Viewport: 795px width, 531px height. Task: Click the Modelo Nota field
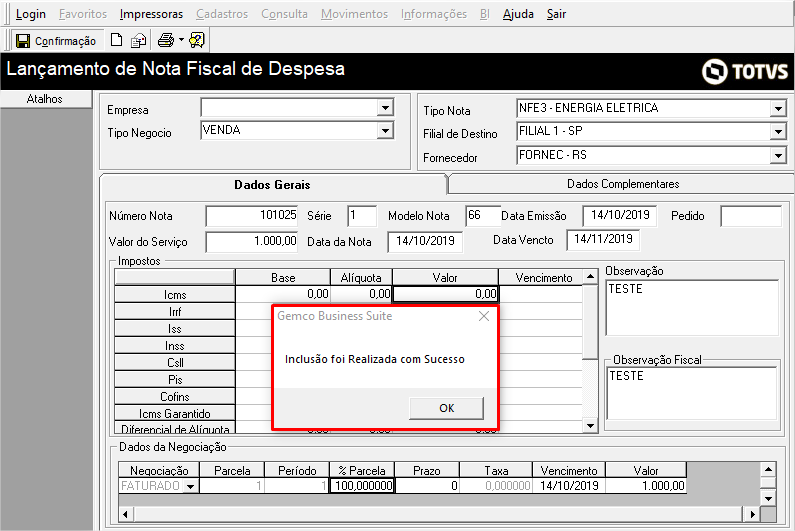coord(483,216)
